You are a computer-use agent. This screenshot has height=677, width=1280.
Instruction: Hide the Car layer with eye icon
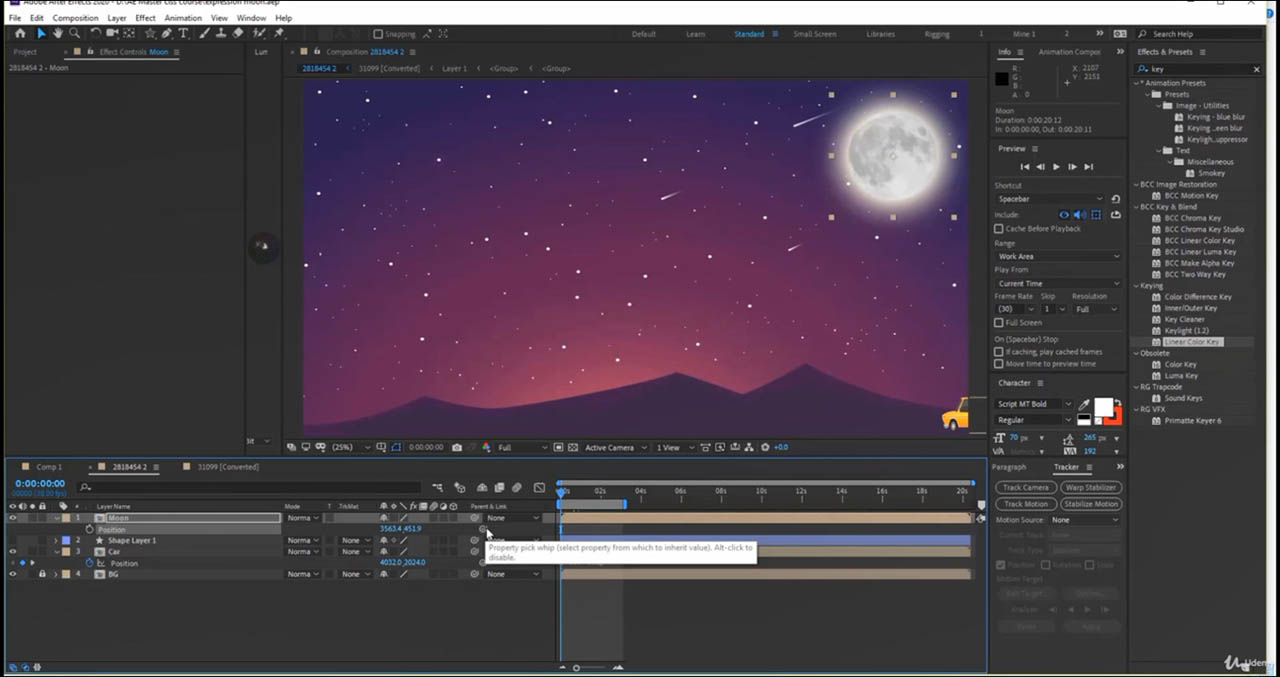13,552
